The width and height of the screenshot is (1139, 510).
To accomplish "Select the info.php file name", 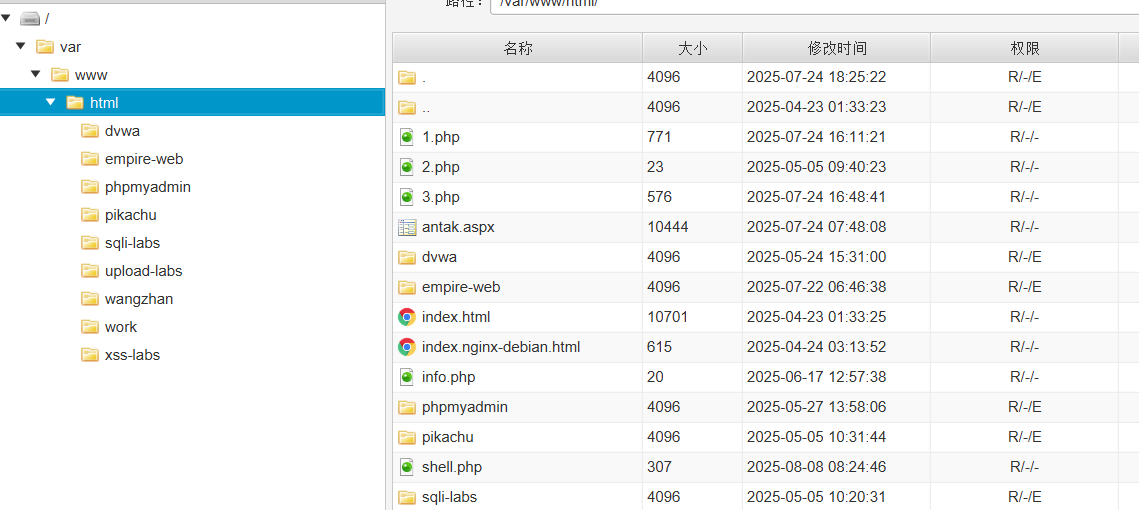I will pos(449,377).
